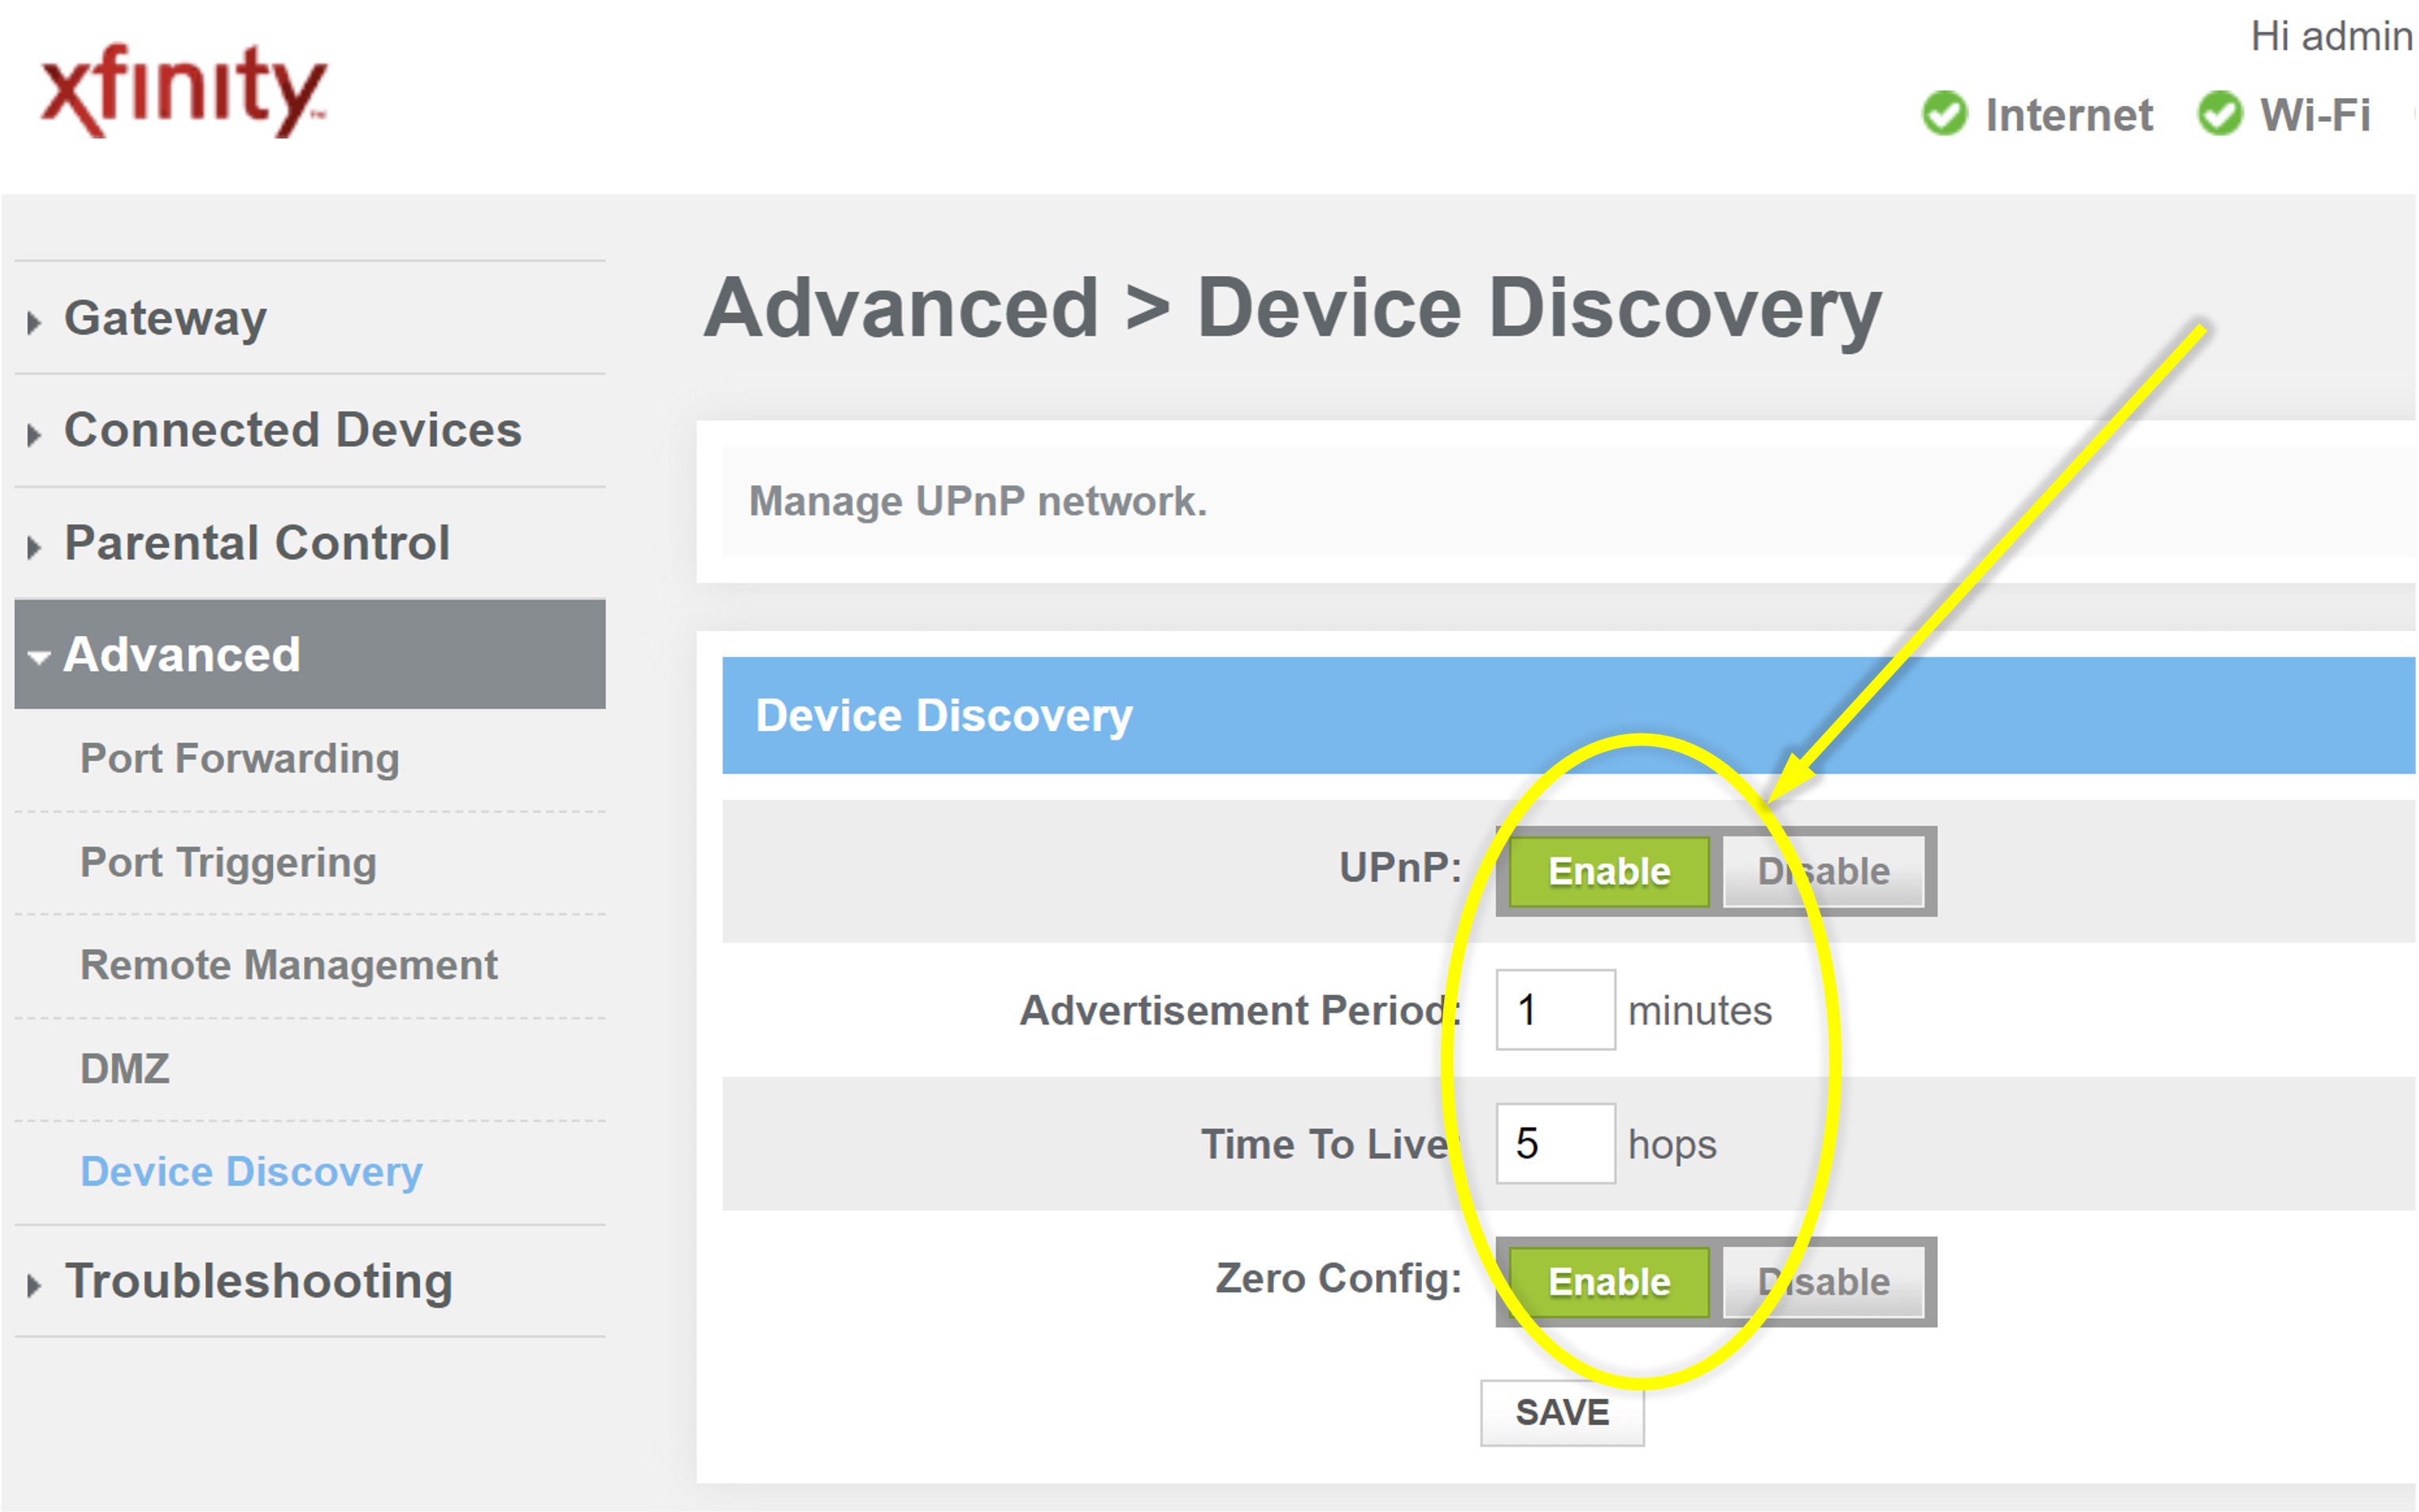Click the Wi-Fi status label
2419x1512 pixels.
pos(2316,115)
